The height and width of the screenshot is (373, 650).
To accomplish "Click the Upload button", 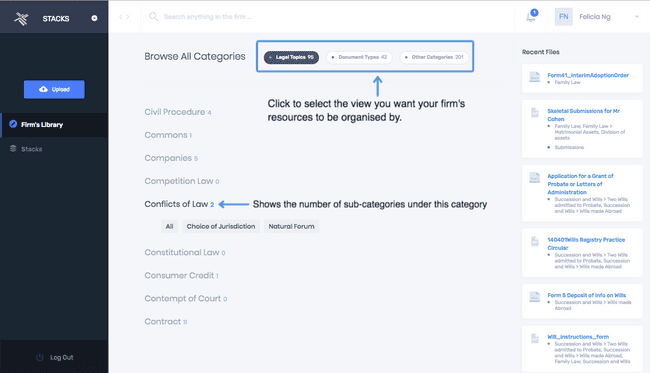I will [54, 90].
